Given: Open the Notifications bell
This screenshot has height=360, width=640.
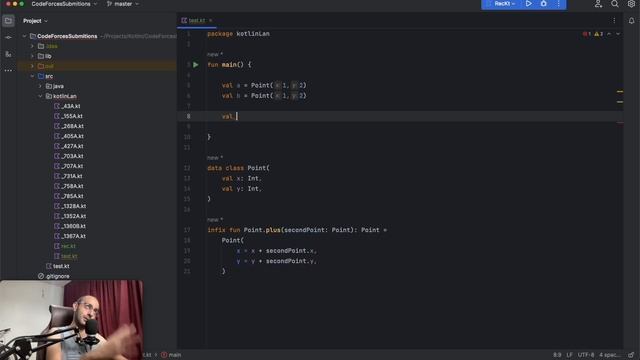Looking at the screenshot, I should pos(631,21).
